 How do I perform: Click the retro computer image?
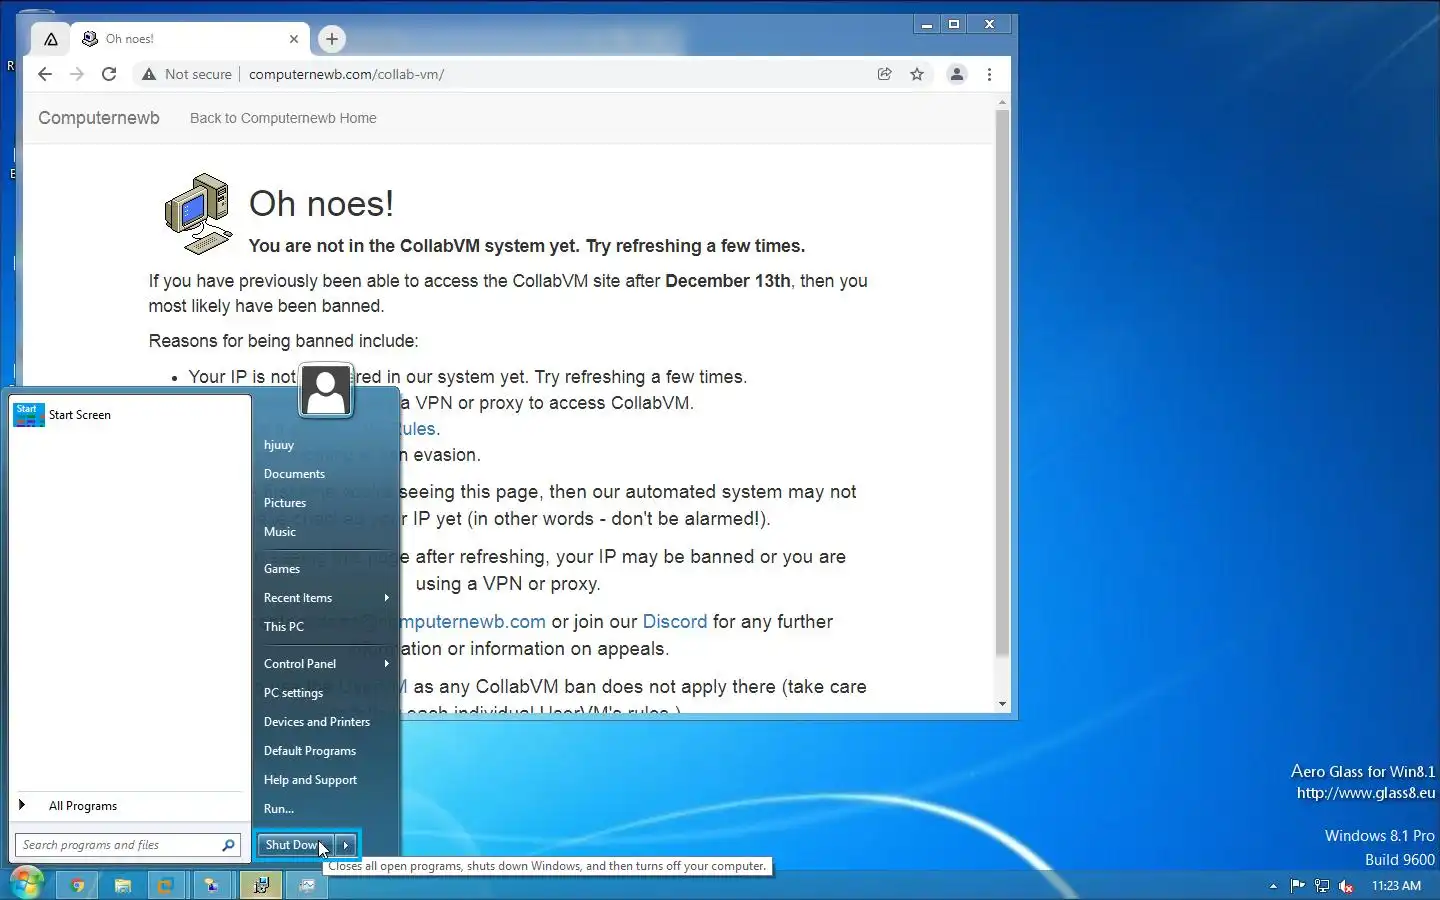point(198,214)
